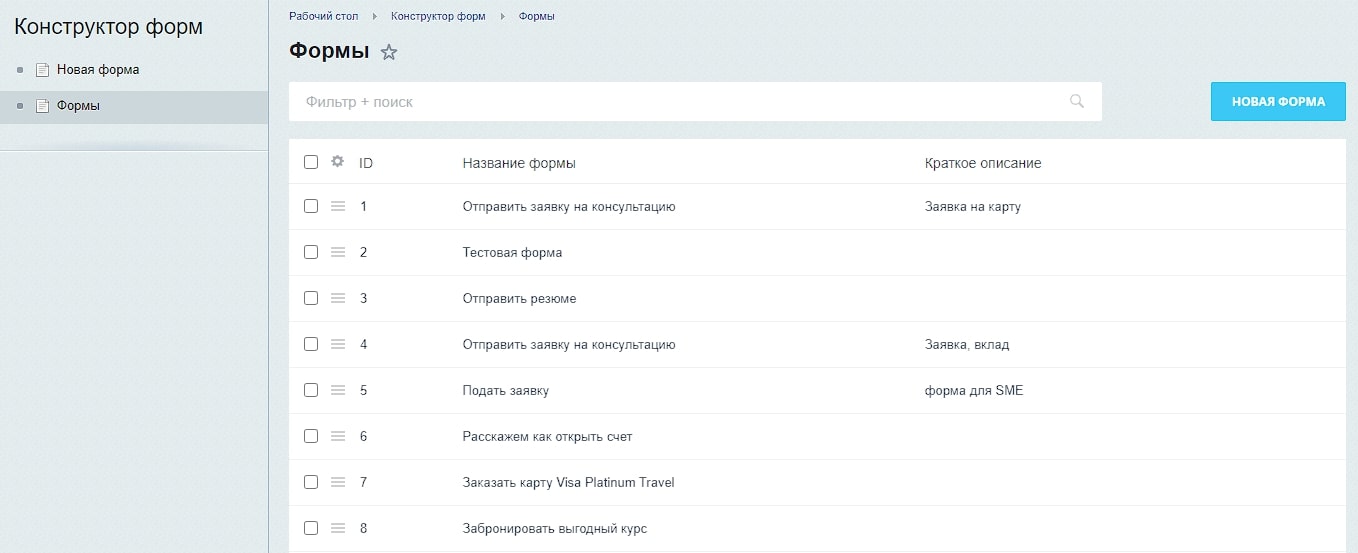Click the favorites star next to Формы

coord(389,52)
